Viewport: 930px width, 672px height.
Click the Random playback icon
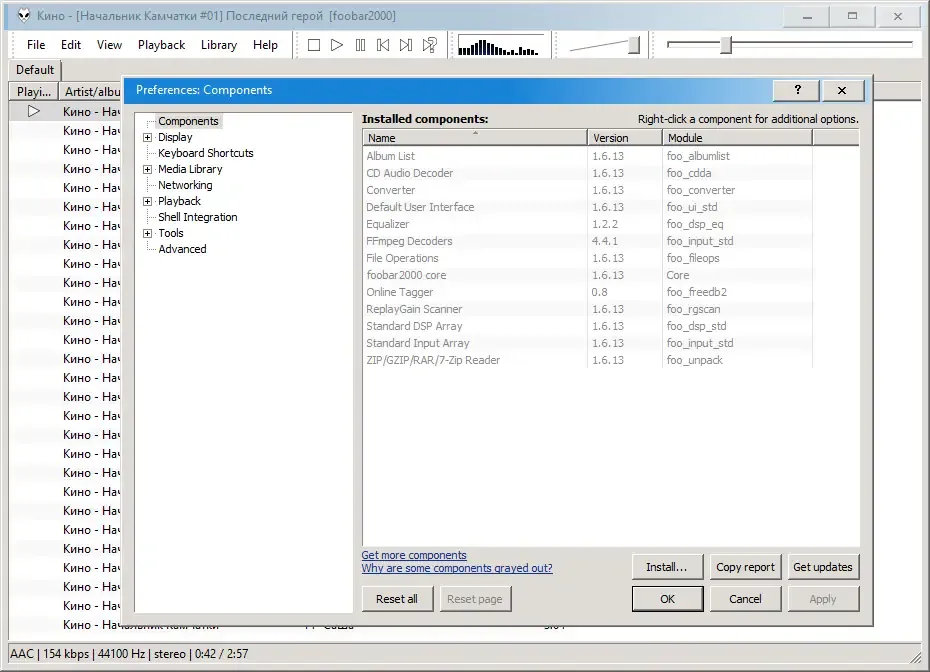pos(429,45)
